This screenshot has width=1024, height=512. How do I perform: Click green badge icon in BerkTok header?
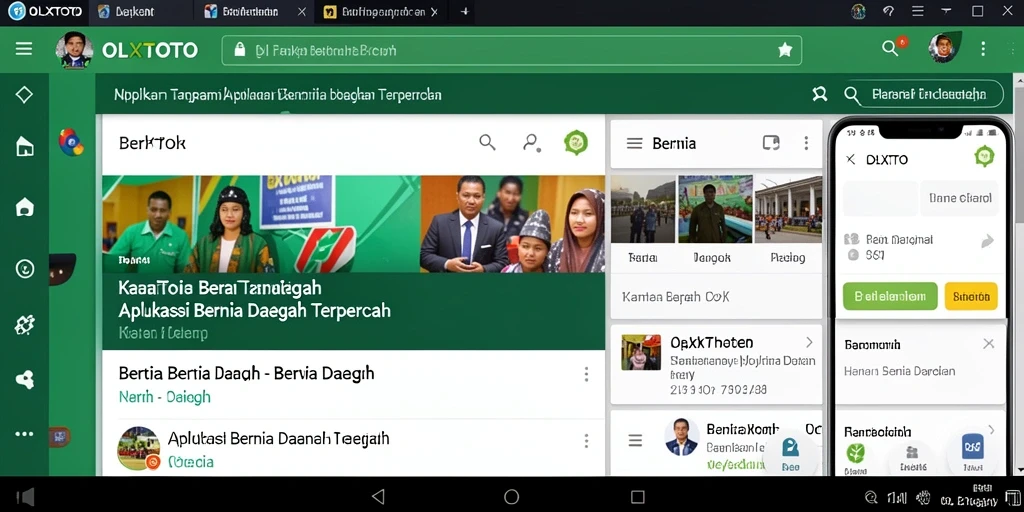(x=575, y=142)
